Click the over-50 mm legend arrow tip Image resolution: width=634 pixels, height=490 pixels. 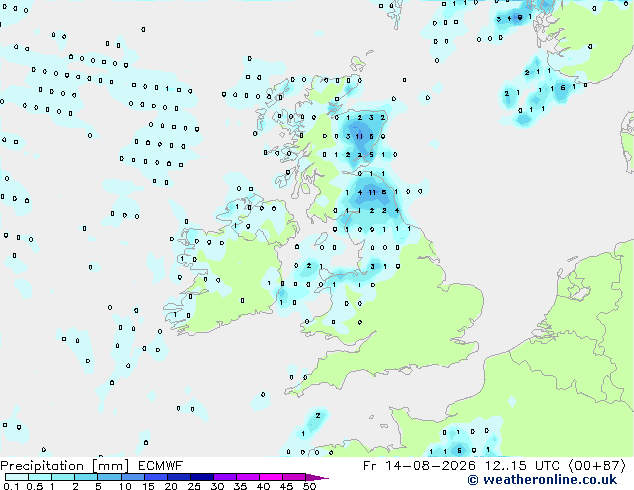pyautogui.click(x=317, y=478)
